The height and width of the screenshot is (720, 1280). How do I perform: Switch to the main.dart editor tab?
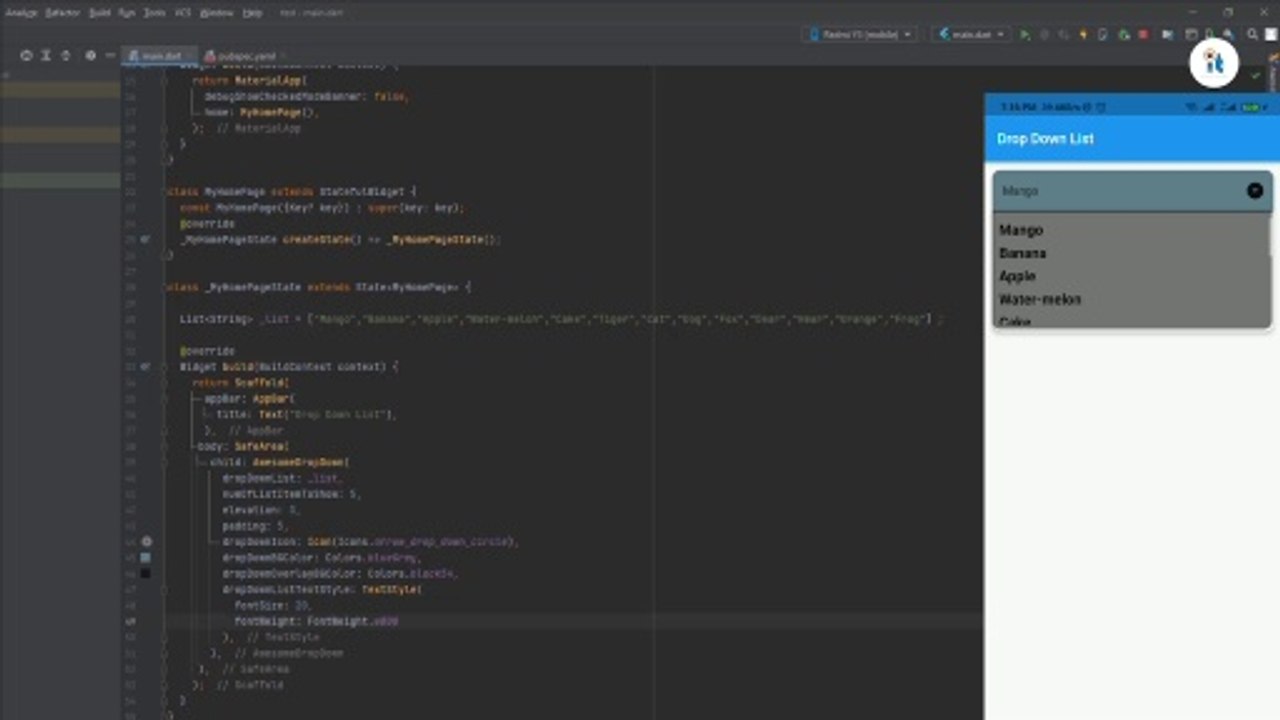[x=160, y=56]
